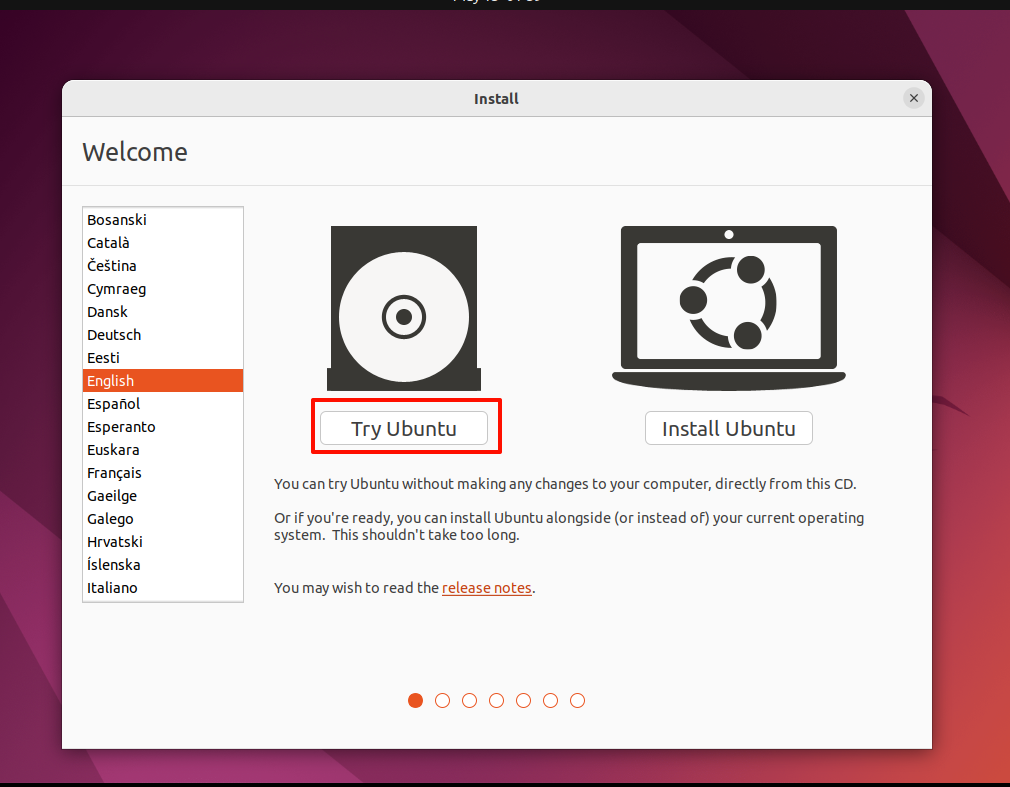Open the release notes link
This screenshot has width=1010, height=787.
486,588
